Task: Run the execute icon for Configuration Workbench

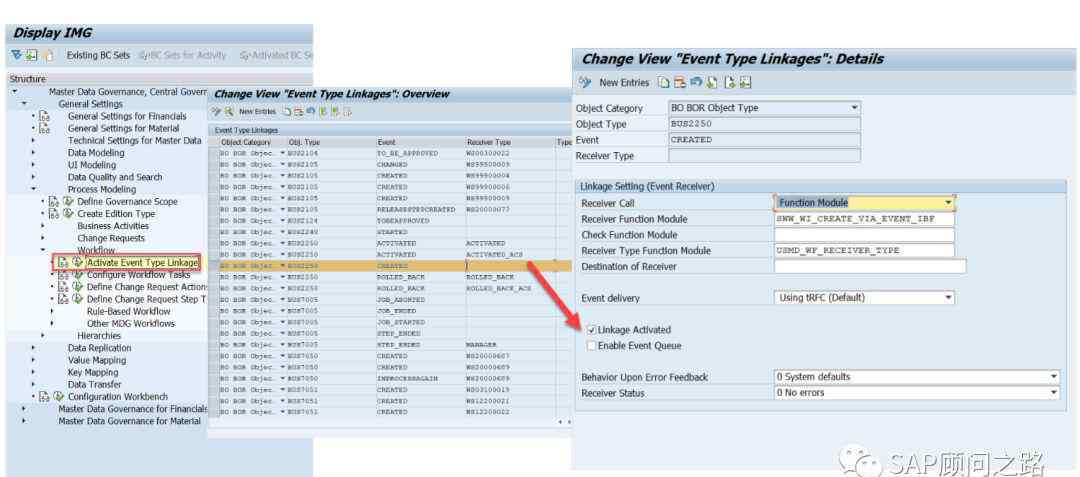Action: coord(59,396)
